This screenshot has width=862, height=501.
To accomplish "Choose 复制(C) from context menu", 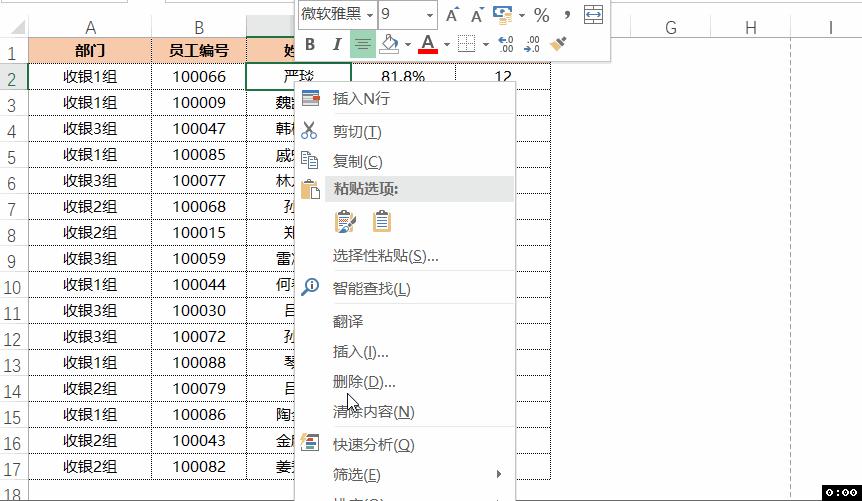I will click(405, 161).
